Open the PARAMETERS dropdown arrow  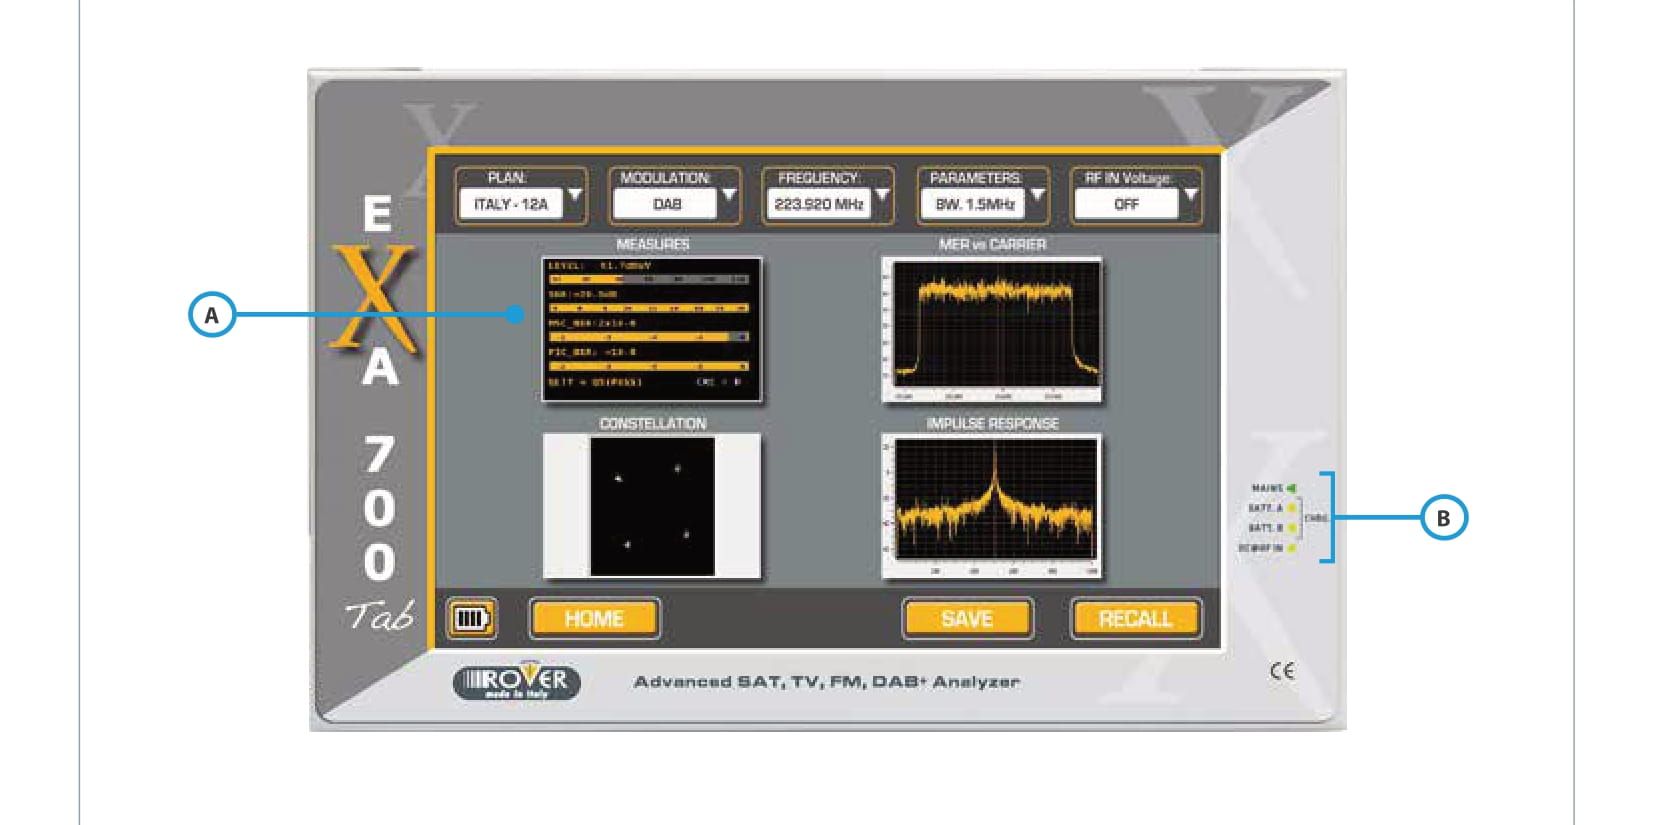(1037, 195)
